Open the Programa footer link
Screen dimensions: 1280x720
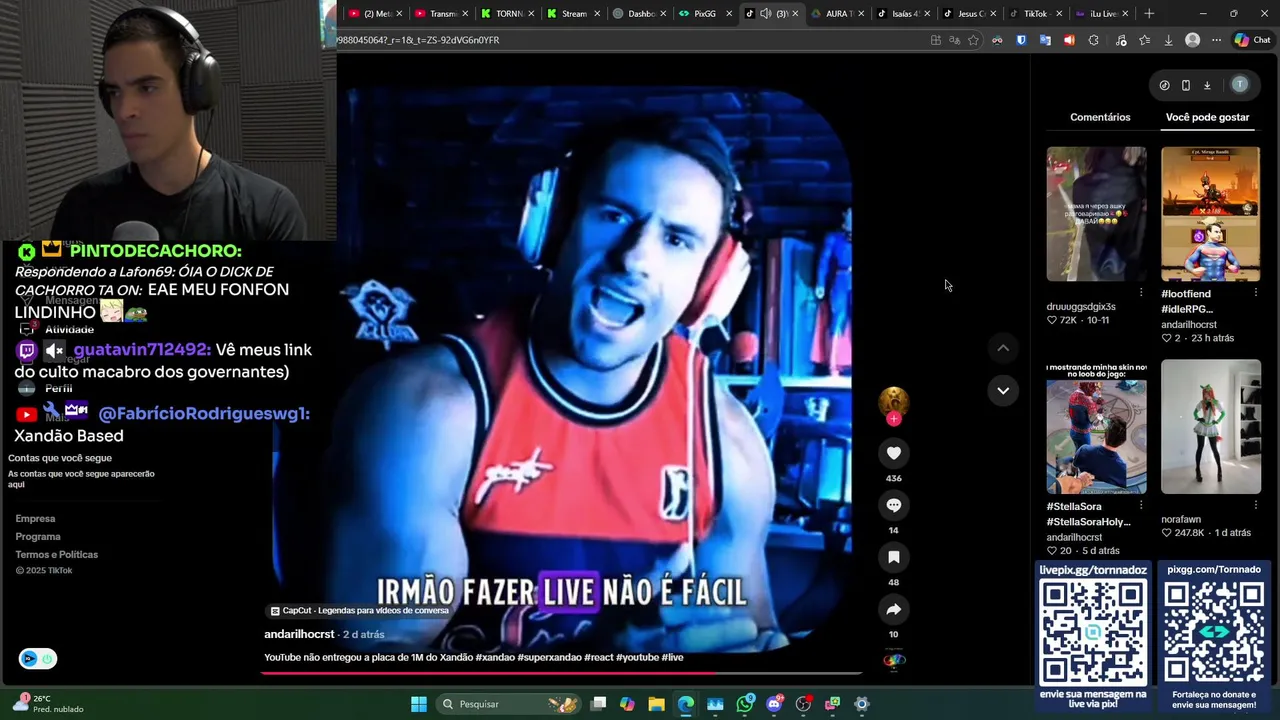[x=38, y=537]
